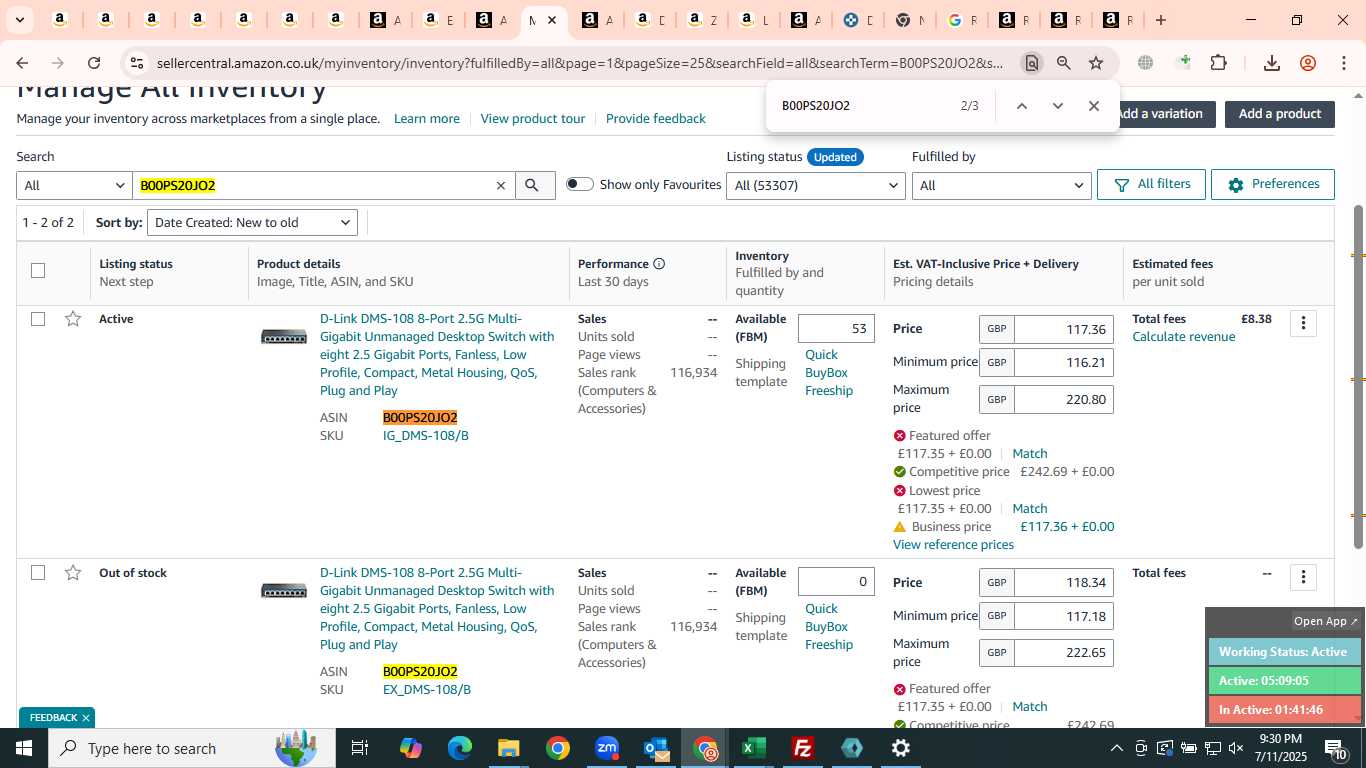Click View reference prices link
Viewport: 1366px width, 768px height.
coord(953,545)
